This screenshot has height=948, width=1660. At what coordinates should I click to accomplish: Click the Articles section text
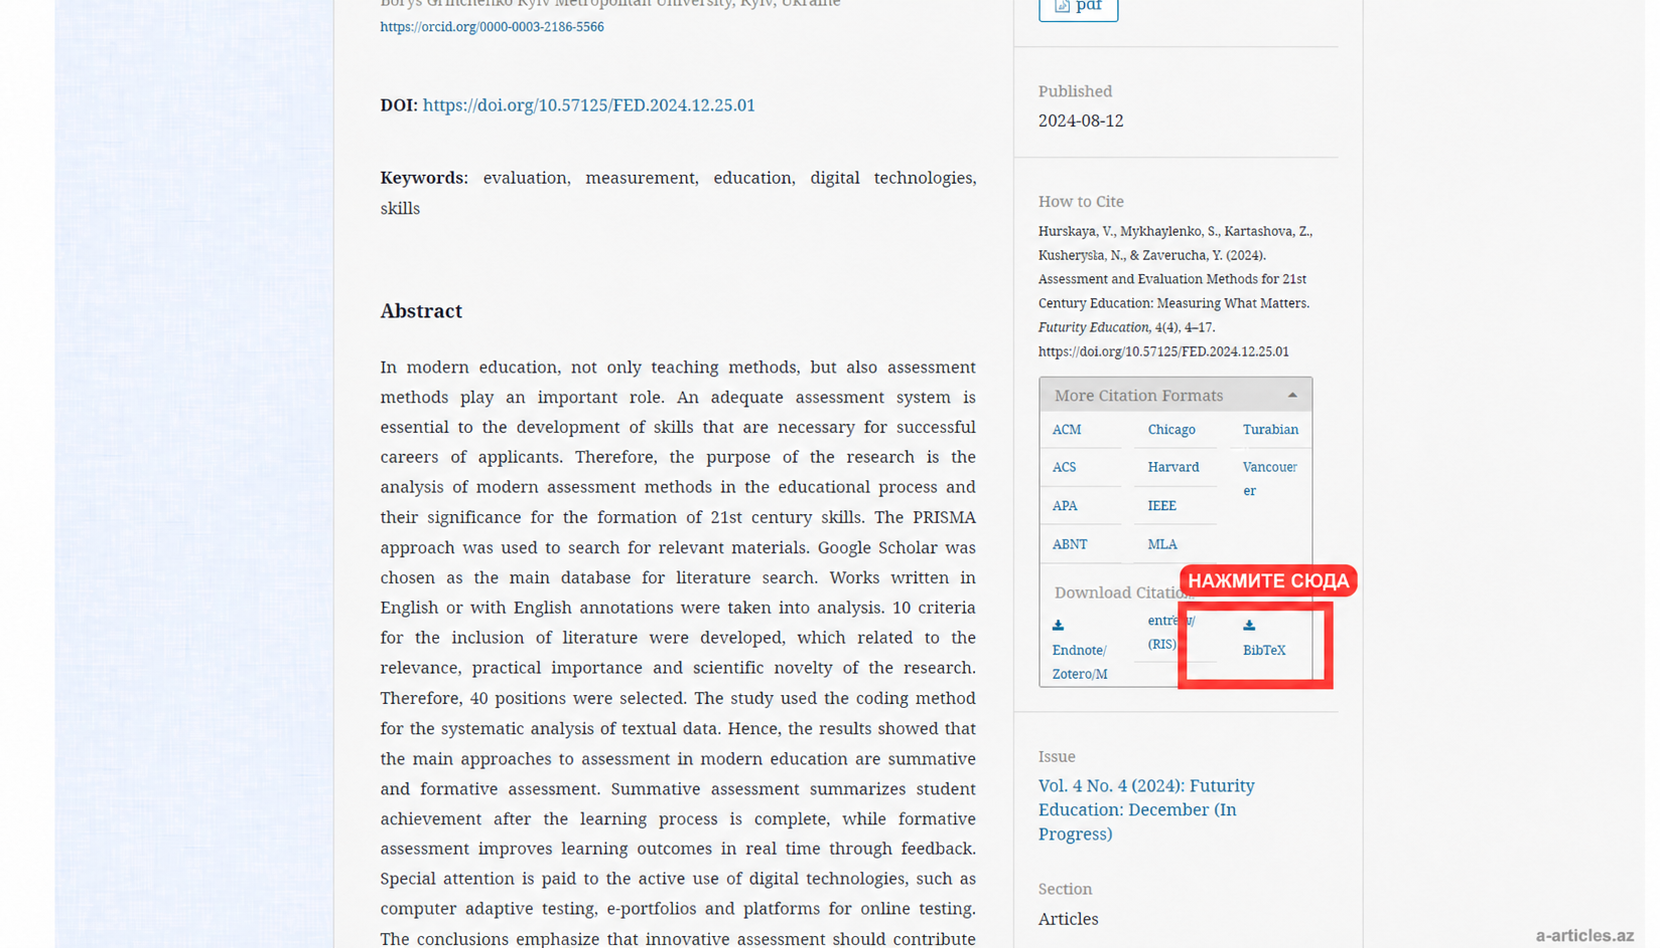coord(1068,919)
